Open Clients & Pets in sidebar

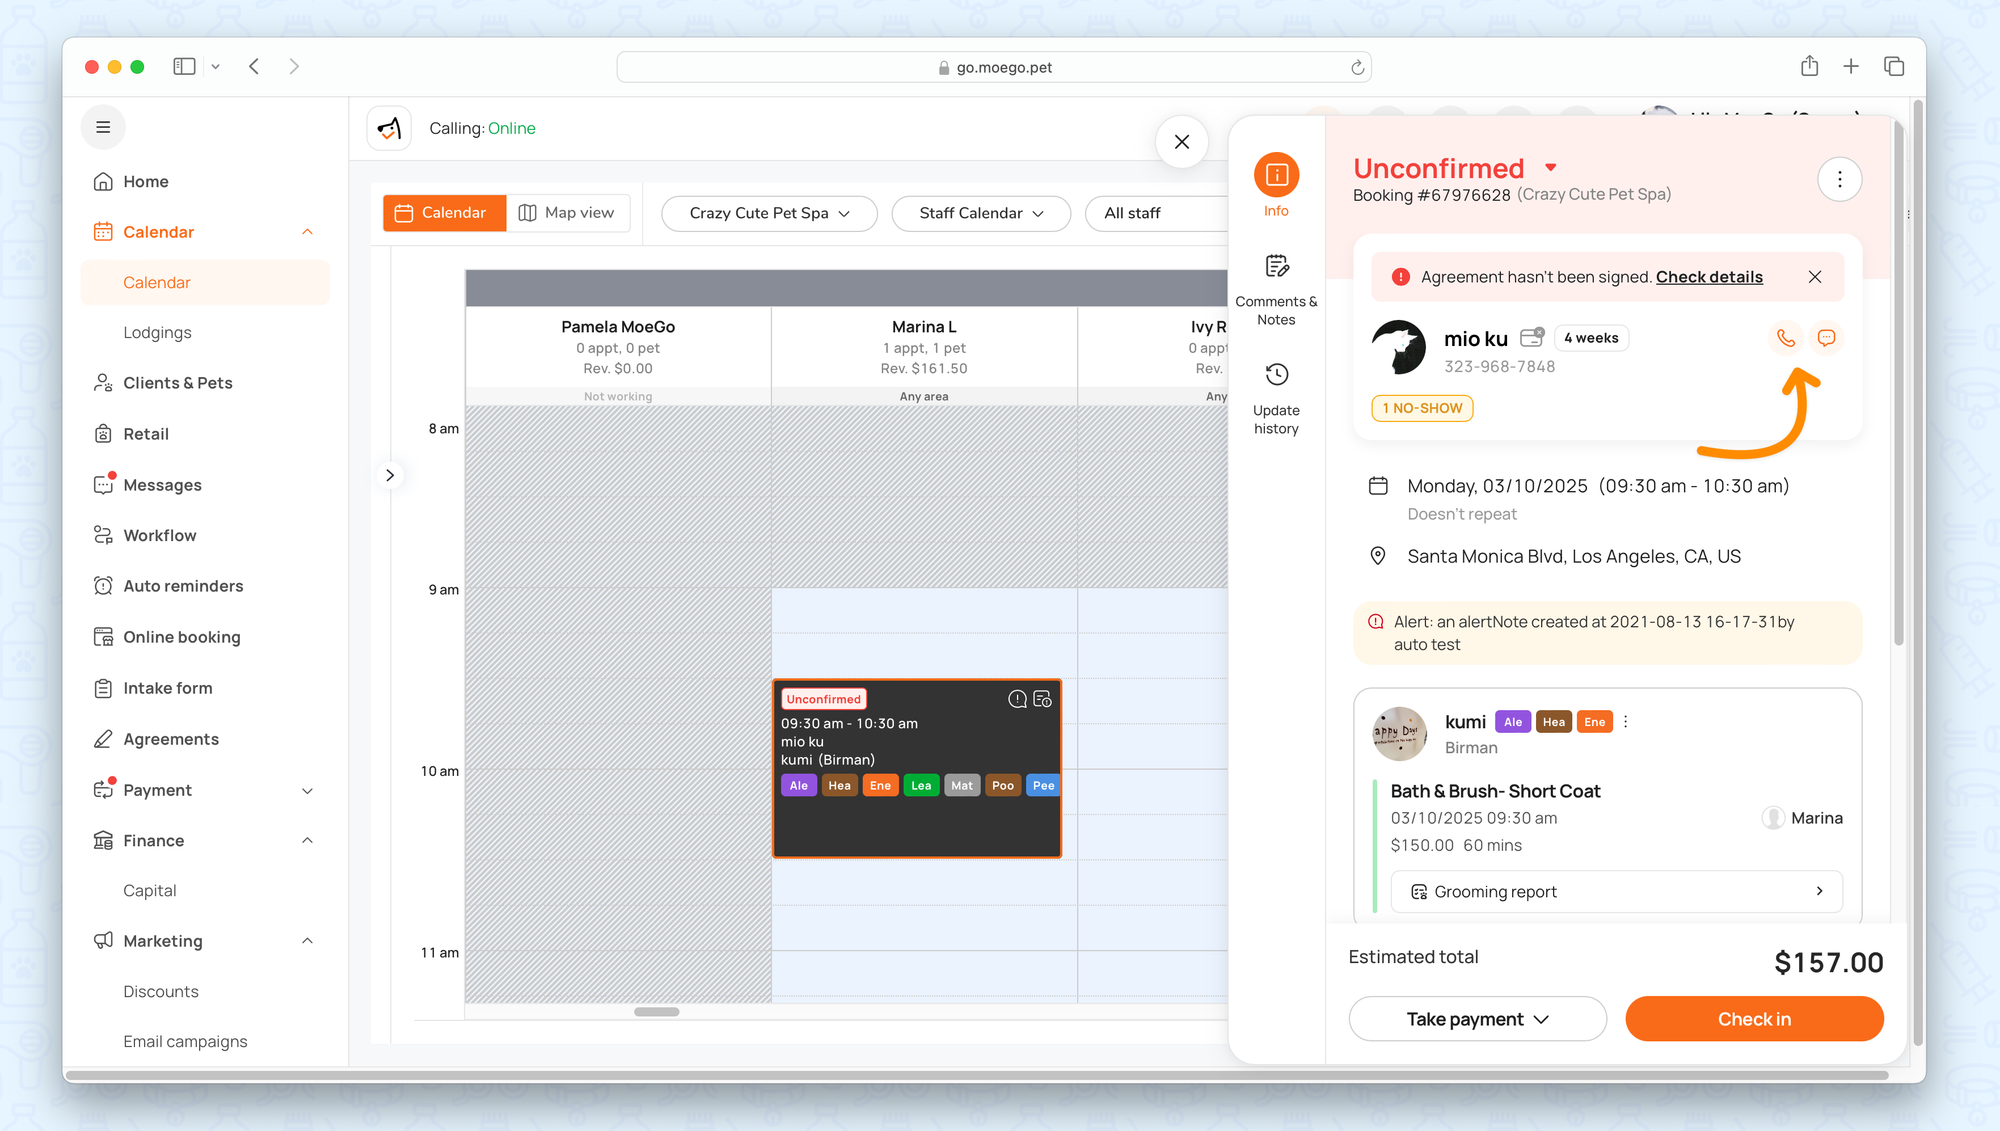click(x=177, y=383)
